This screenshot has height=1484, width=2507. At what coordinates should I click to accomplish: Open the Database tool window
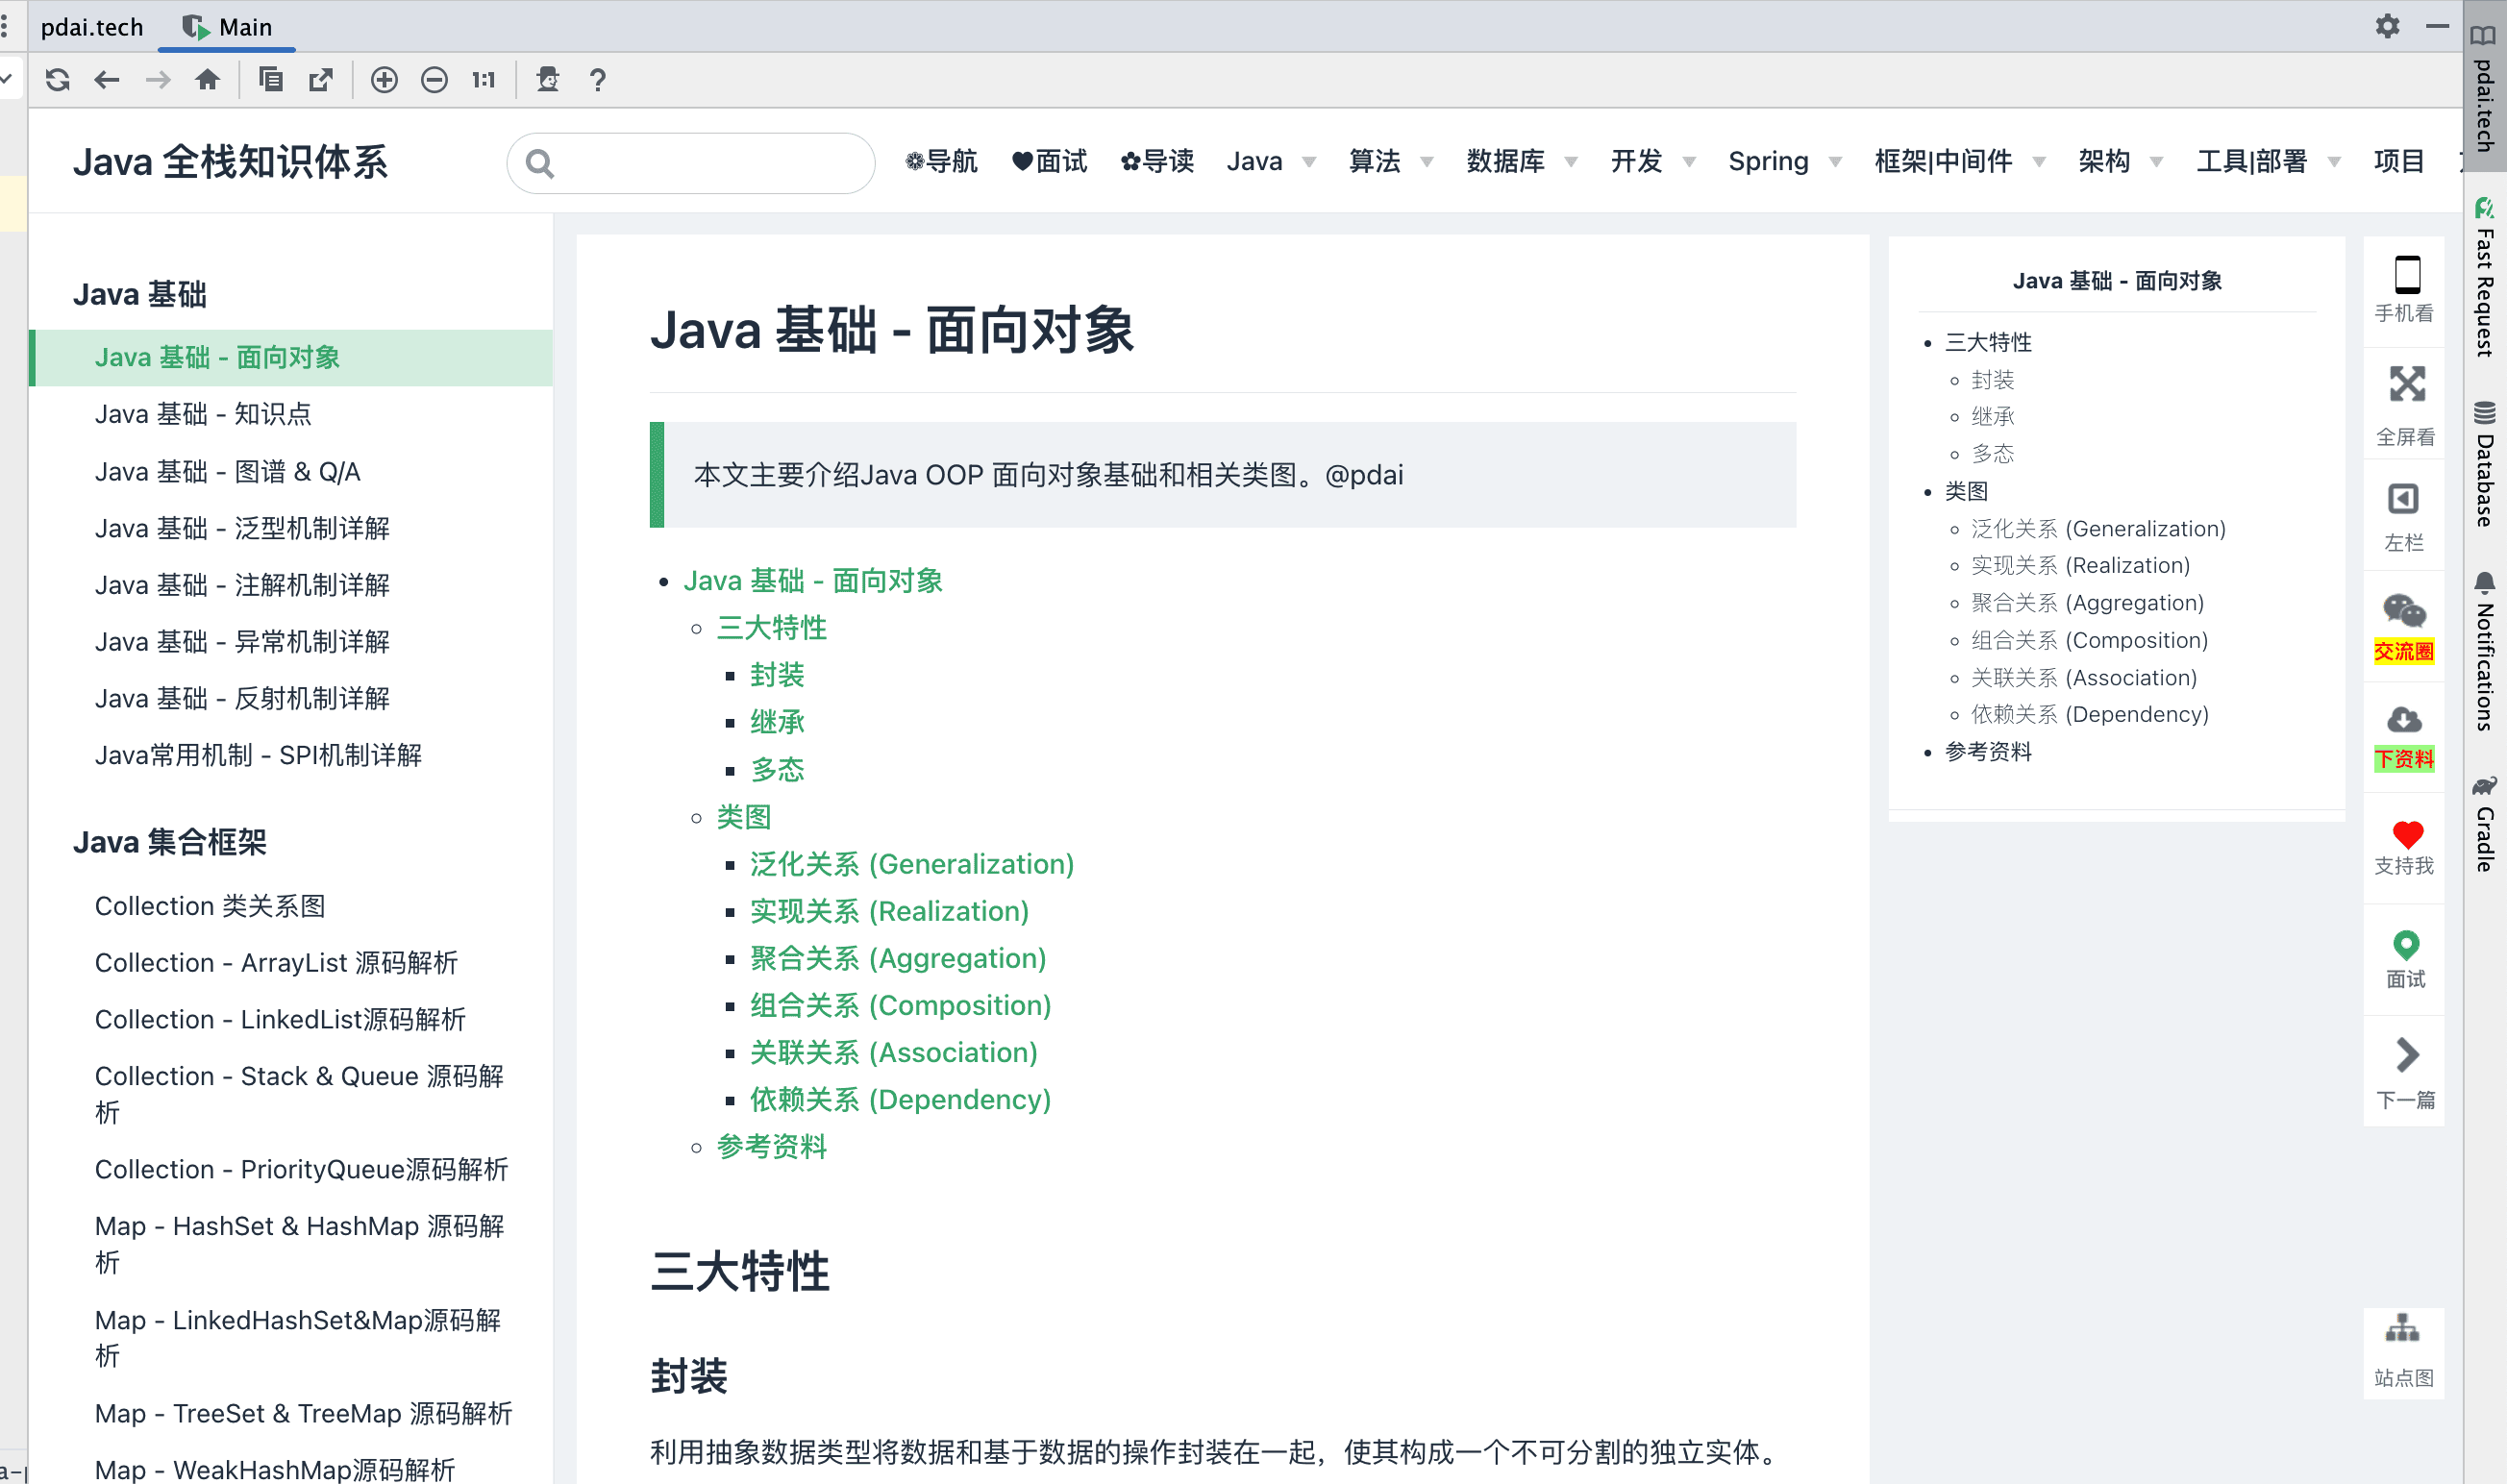[x=2485, y=465]
